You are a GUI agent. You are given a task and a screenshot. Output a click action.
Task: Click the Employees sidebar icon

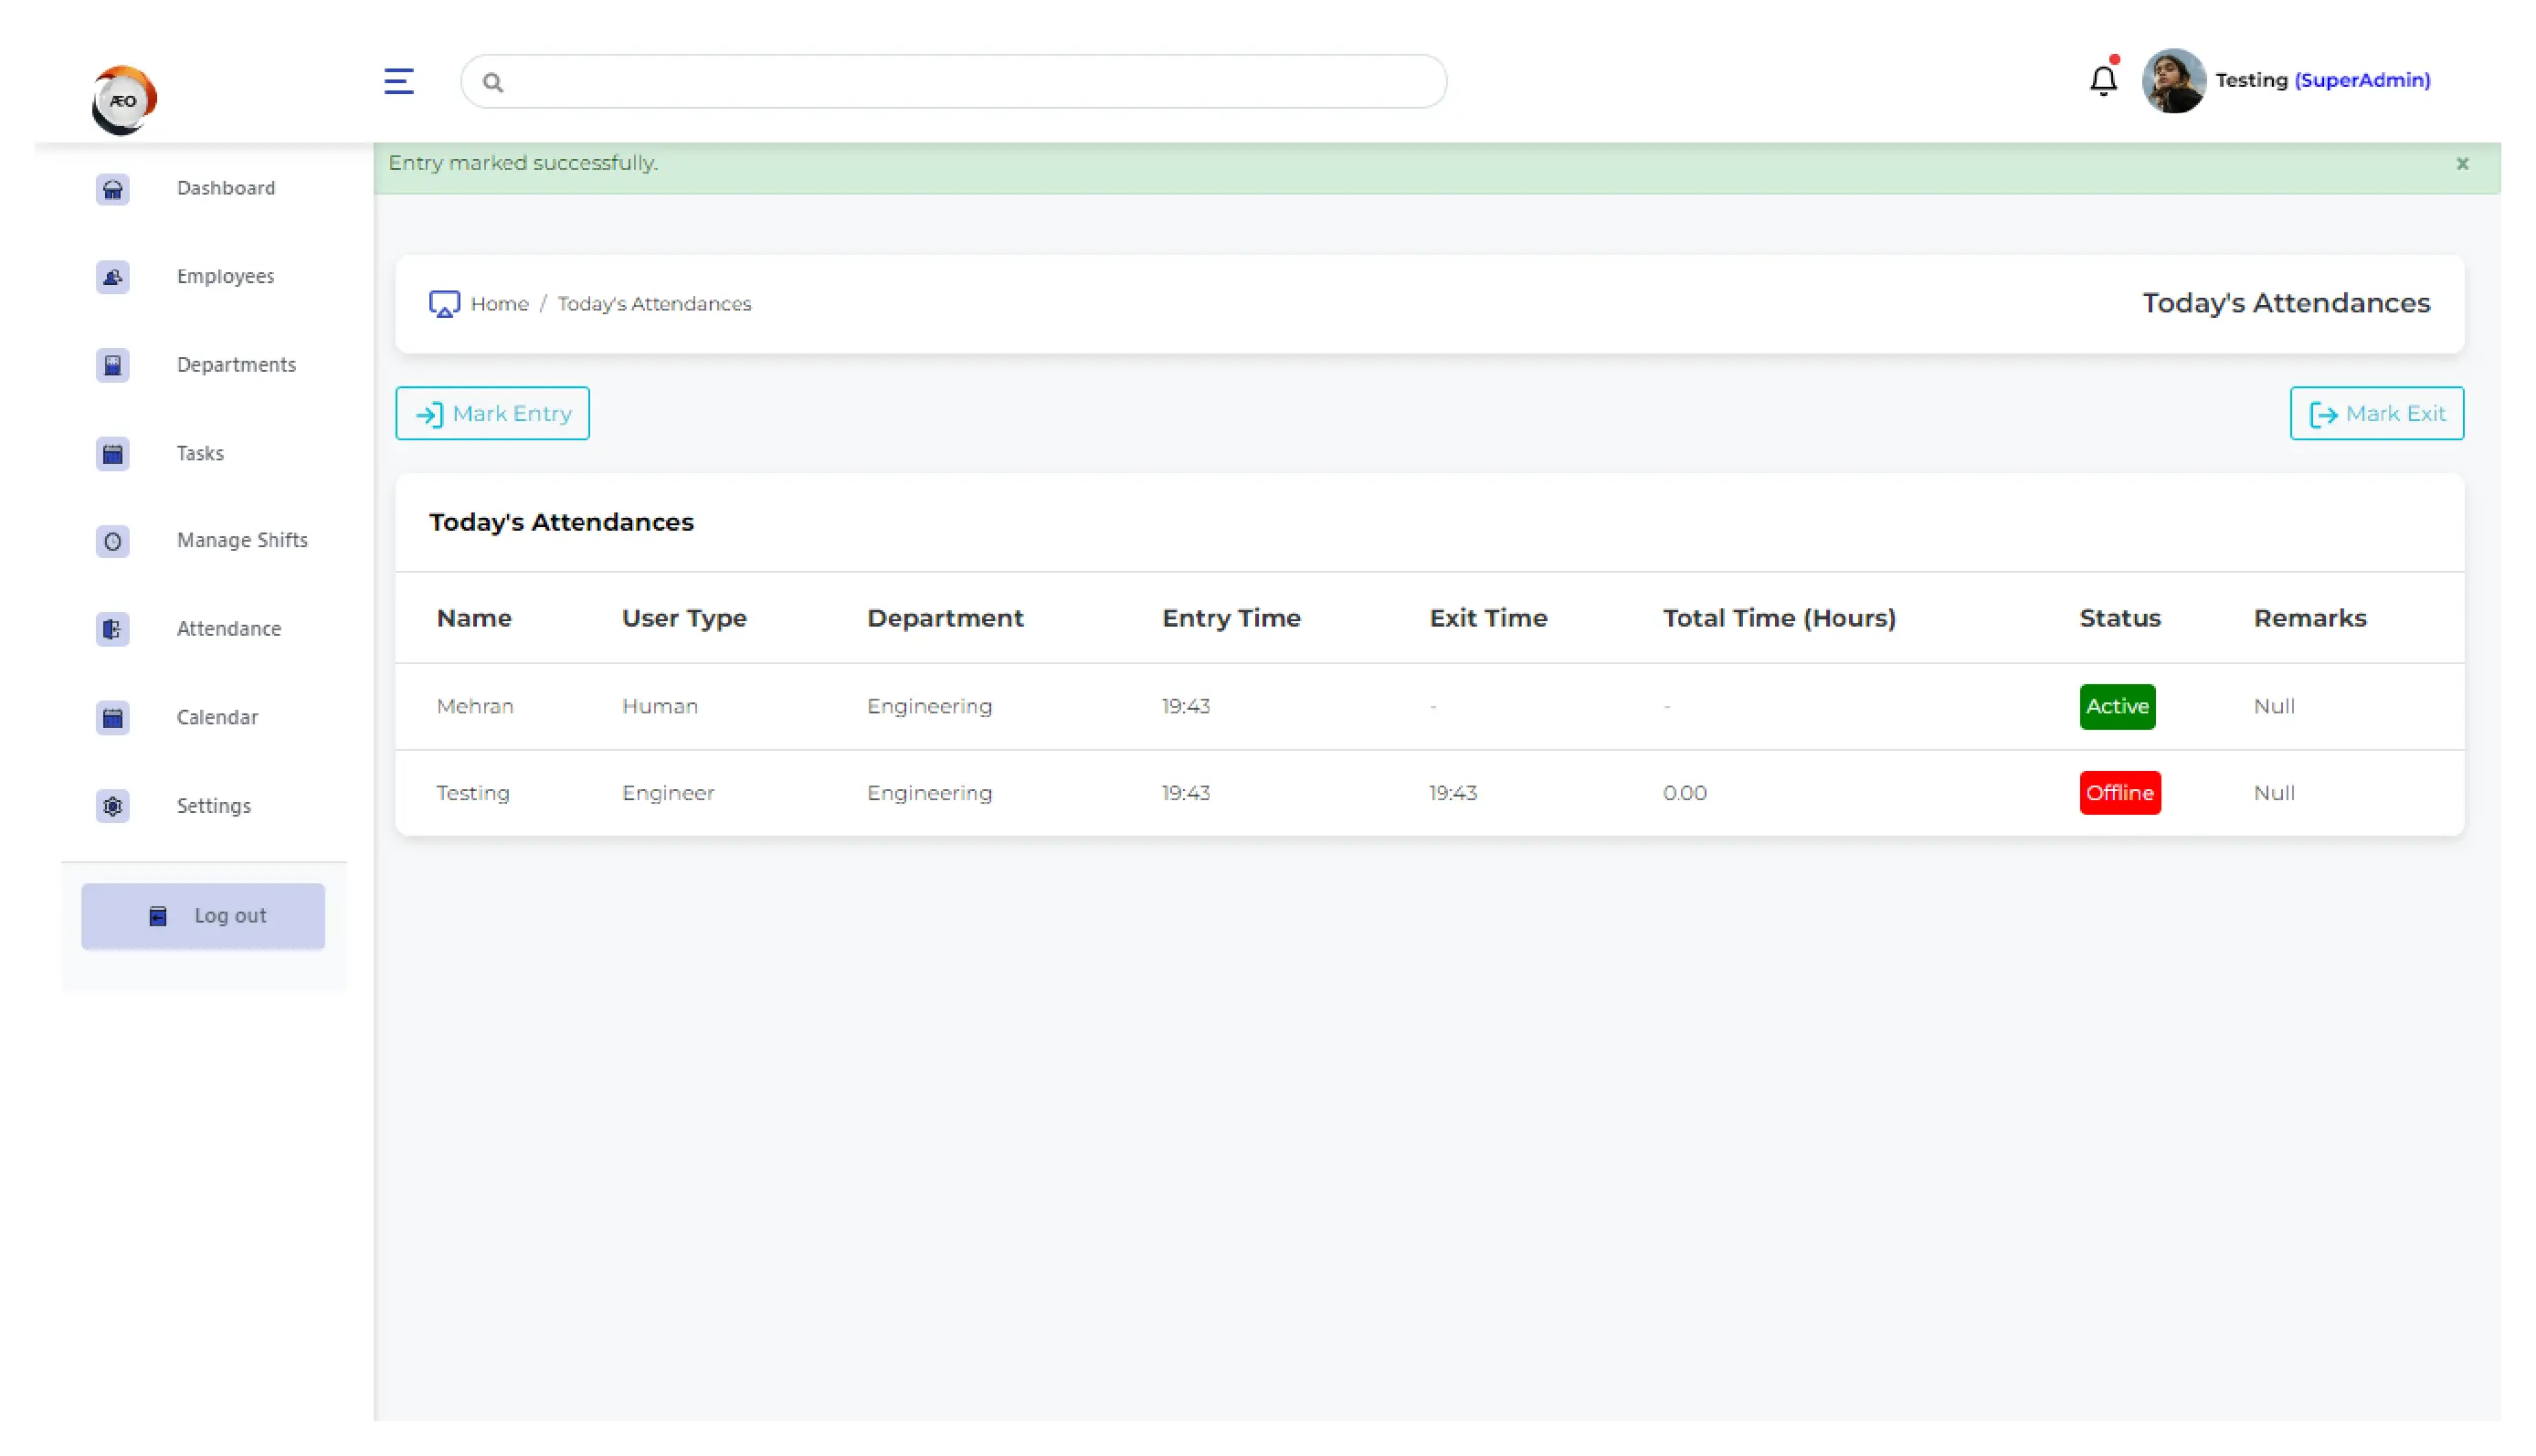113,277
